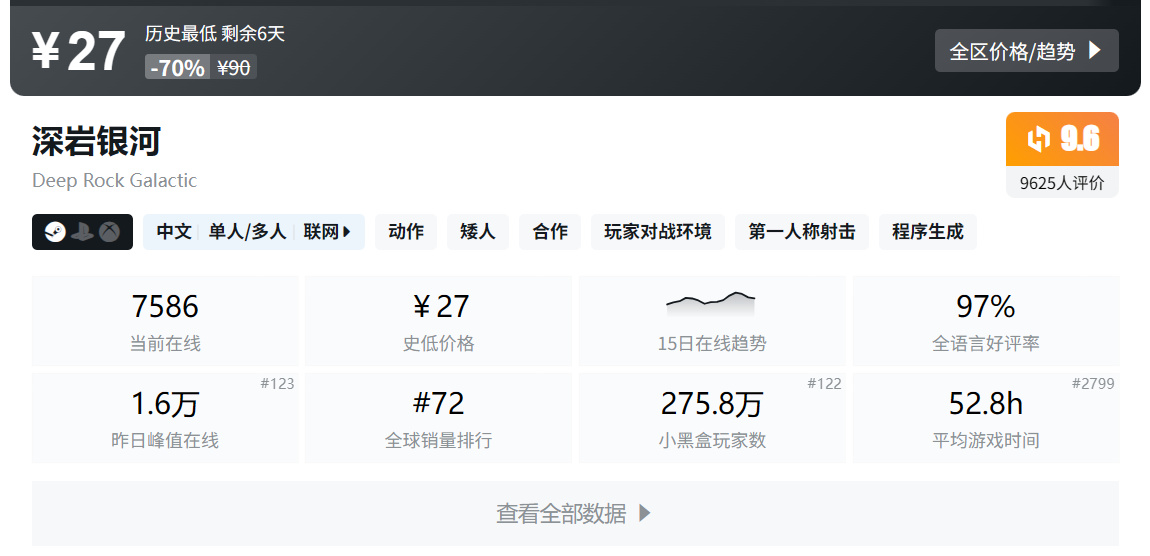Select the 合作 tag
The image size is (1150, 556).
pos(550,232)
